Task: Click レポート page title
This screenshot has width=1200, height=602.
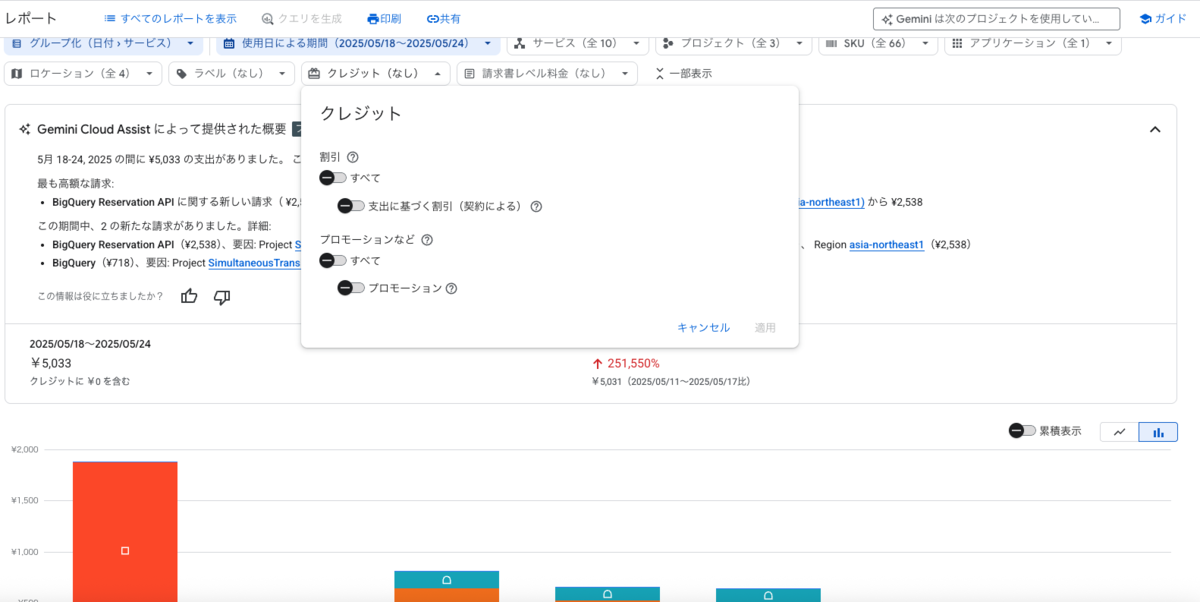Action: (x=31, y=18)
